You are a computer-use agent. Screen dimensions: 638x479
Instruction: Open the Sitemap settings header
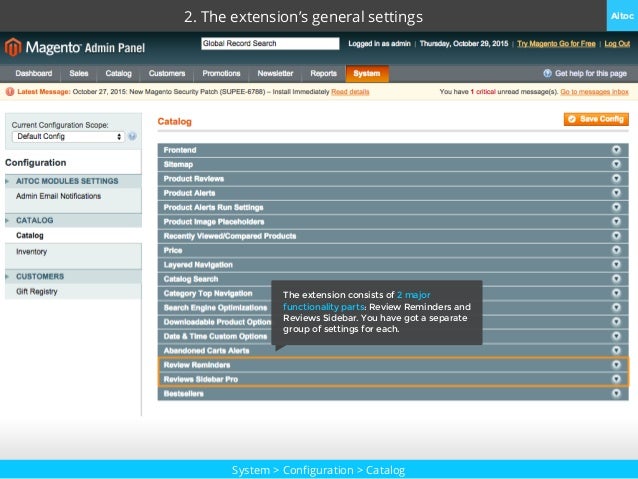393,164
